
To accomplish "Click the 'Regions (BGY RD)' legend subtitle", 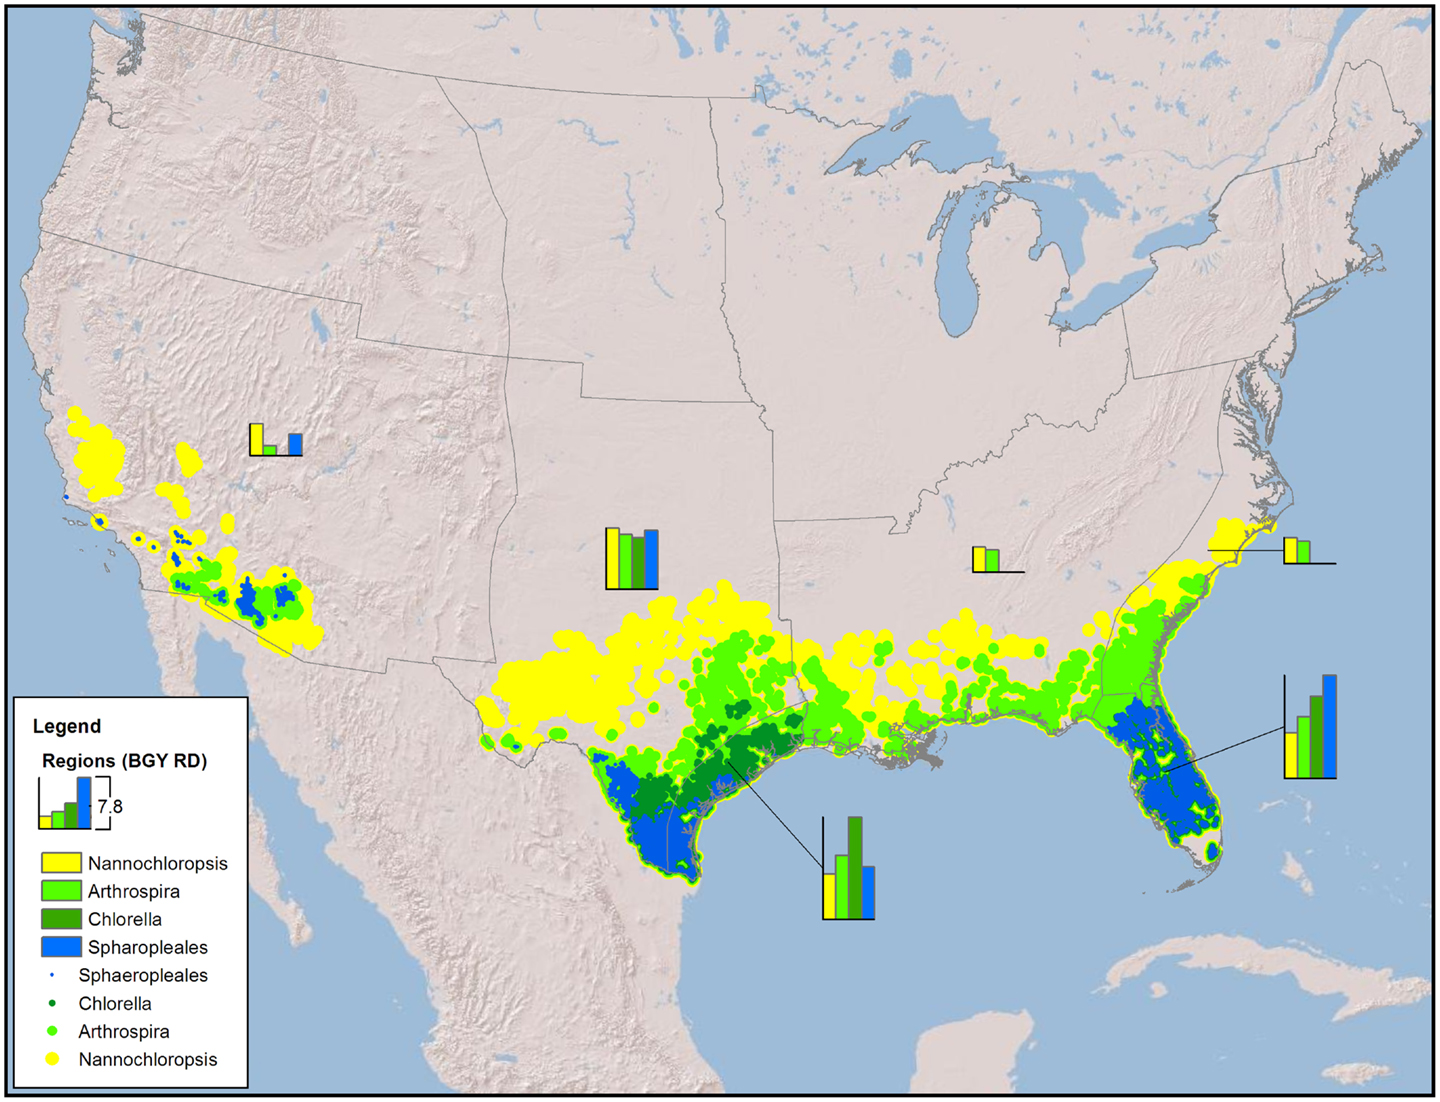I will (x=124, y=761).
